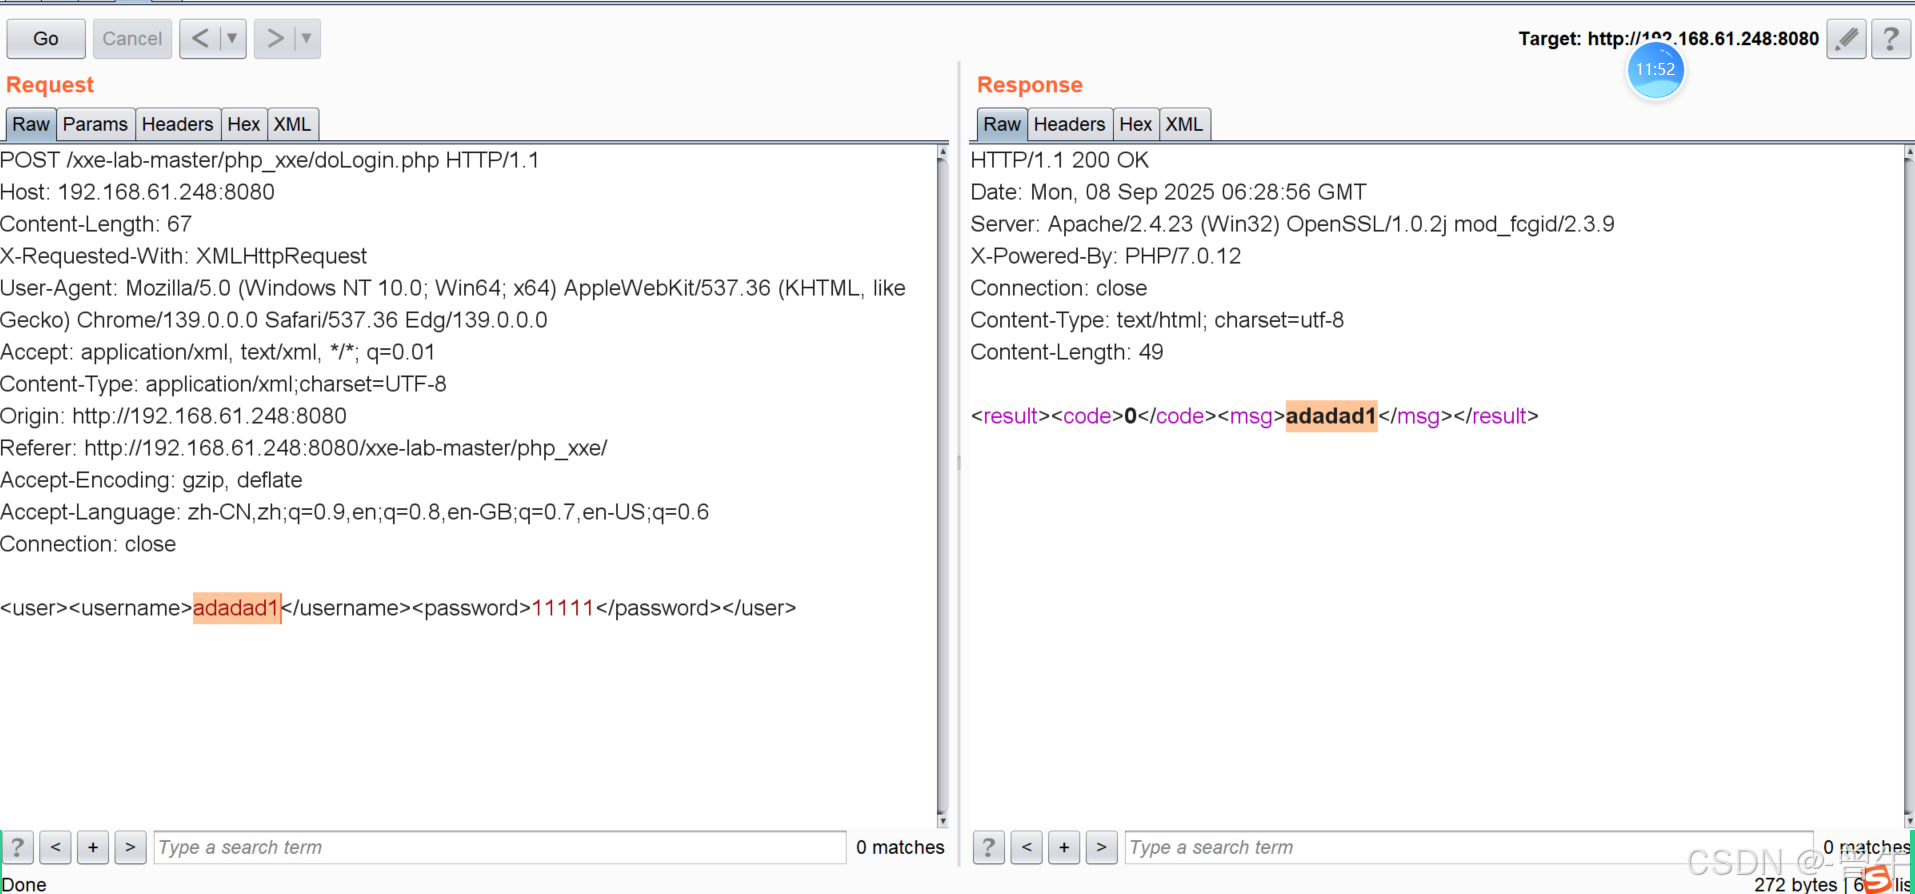Click the highlighted adadad1 msg in response
Viewport: 1915px width, 894px height.
coord(1331,416)
